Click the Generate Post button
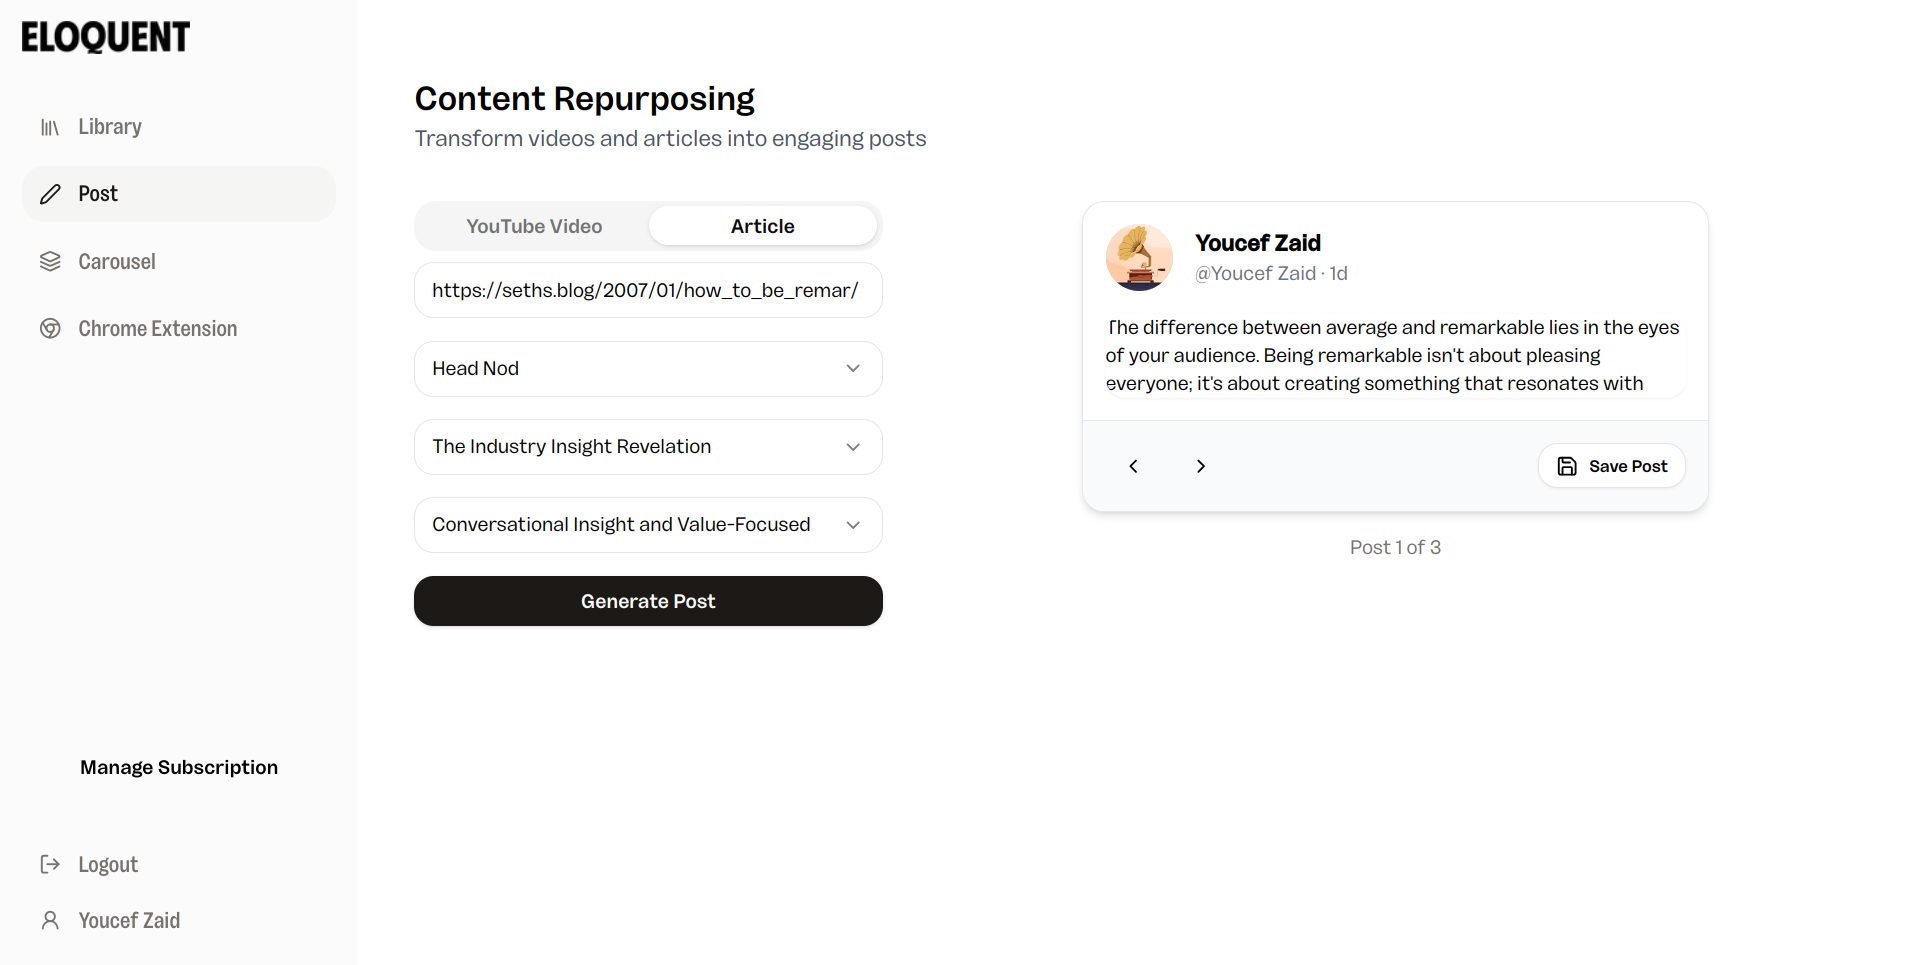 coord(648,601)
